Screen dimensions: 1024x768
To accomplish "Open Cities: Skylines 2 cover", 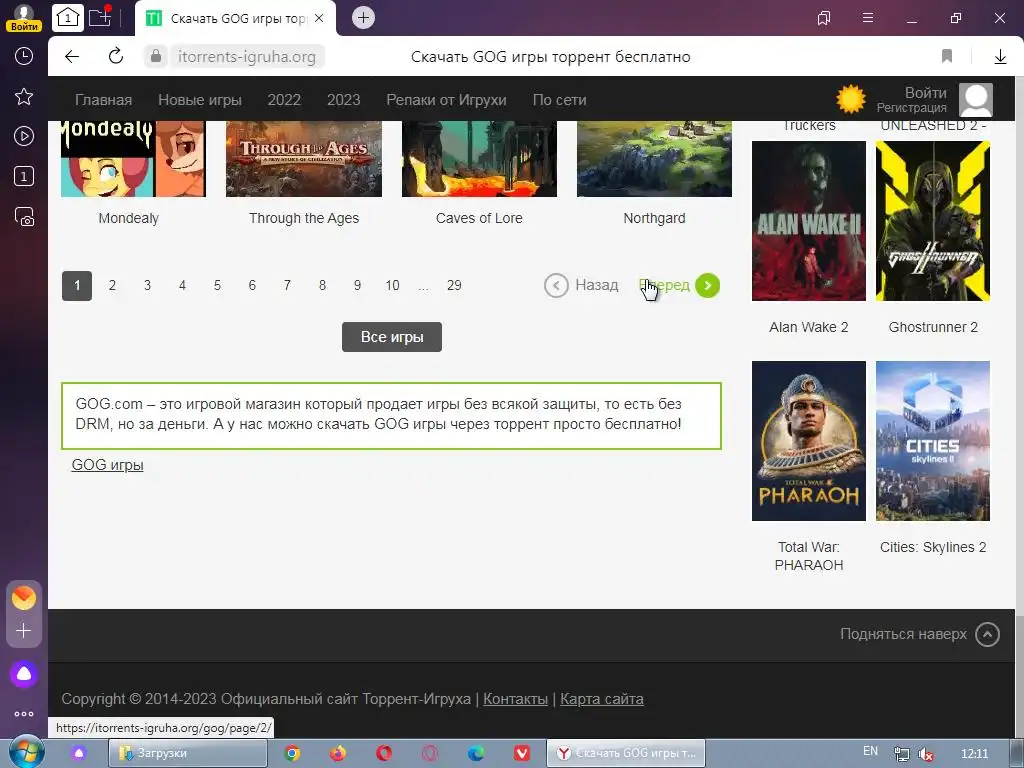I will [933, 441].
